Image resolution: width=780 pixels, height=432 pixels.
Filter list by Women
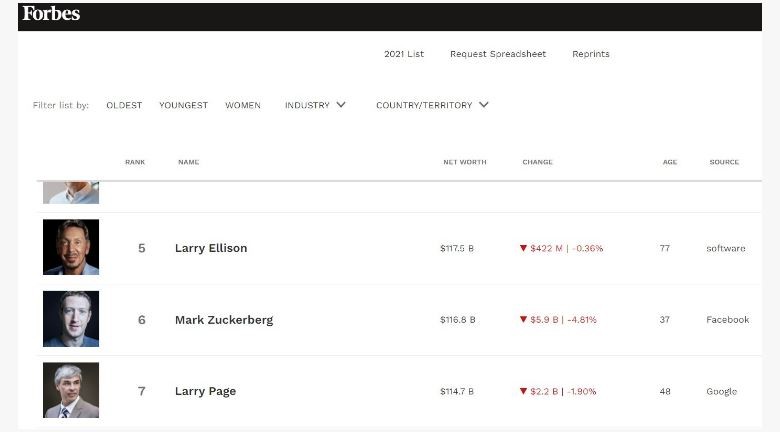click(243, 106)
